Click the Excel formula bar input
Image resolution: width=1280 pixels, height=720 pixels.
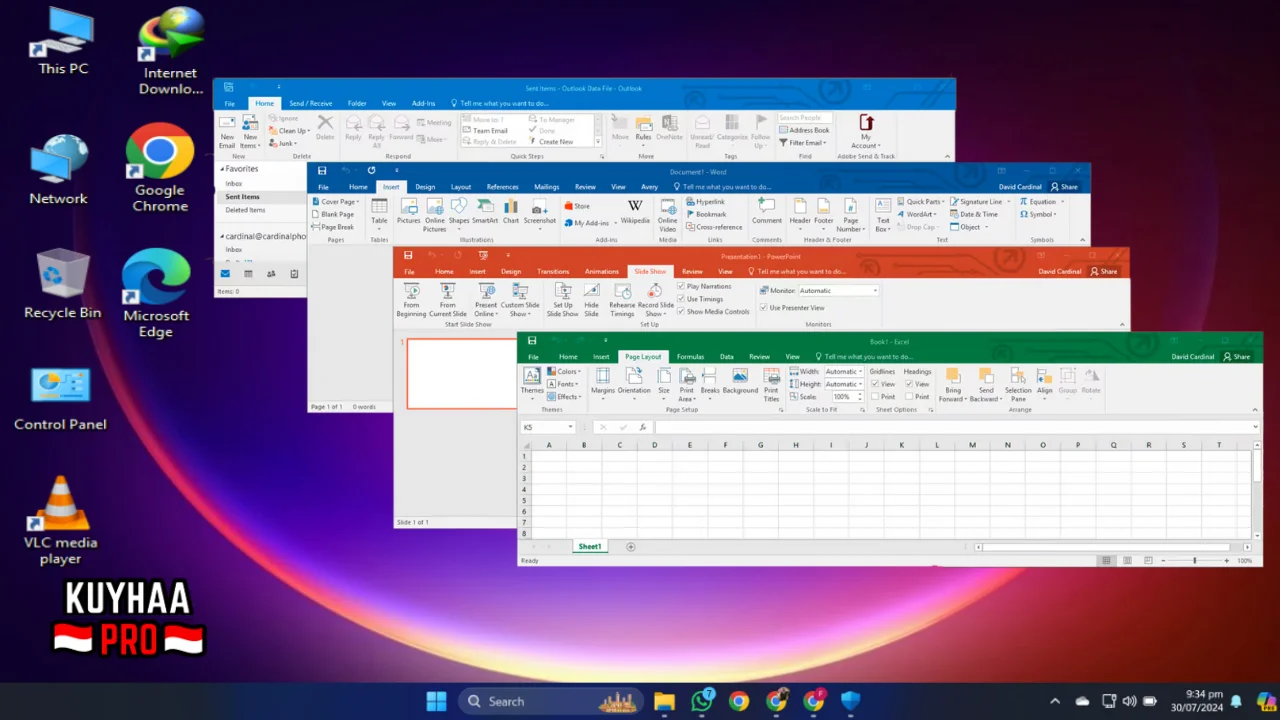click(x=955, y=427)
